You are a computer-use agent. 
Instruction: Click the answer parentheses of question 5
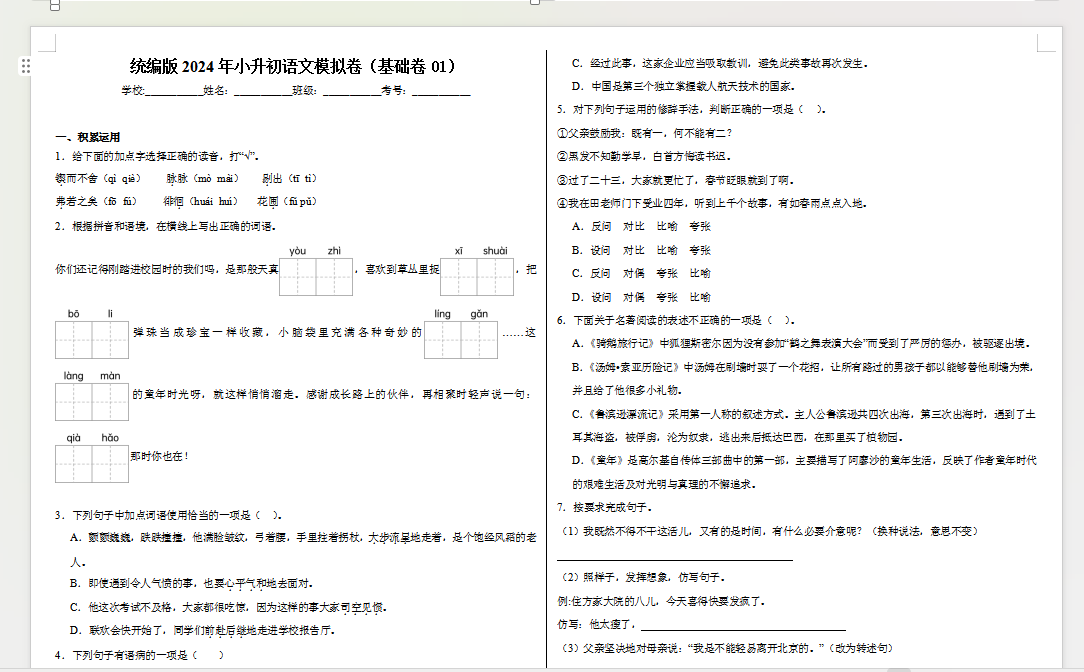(x=811, y=109)
